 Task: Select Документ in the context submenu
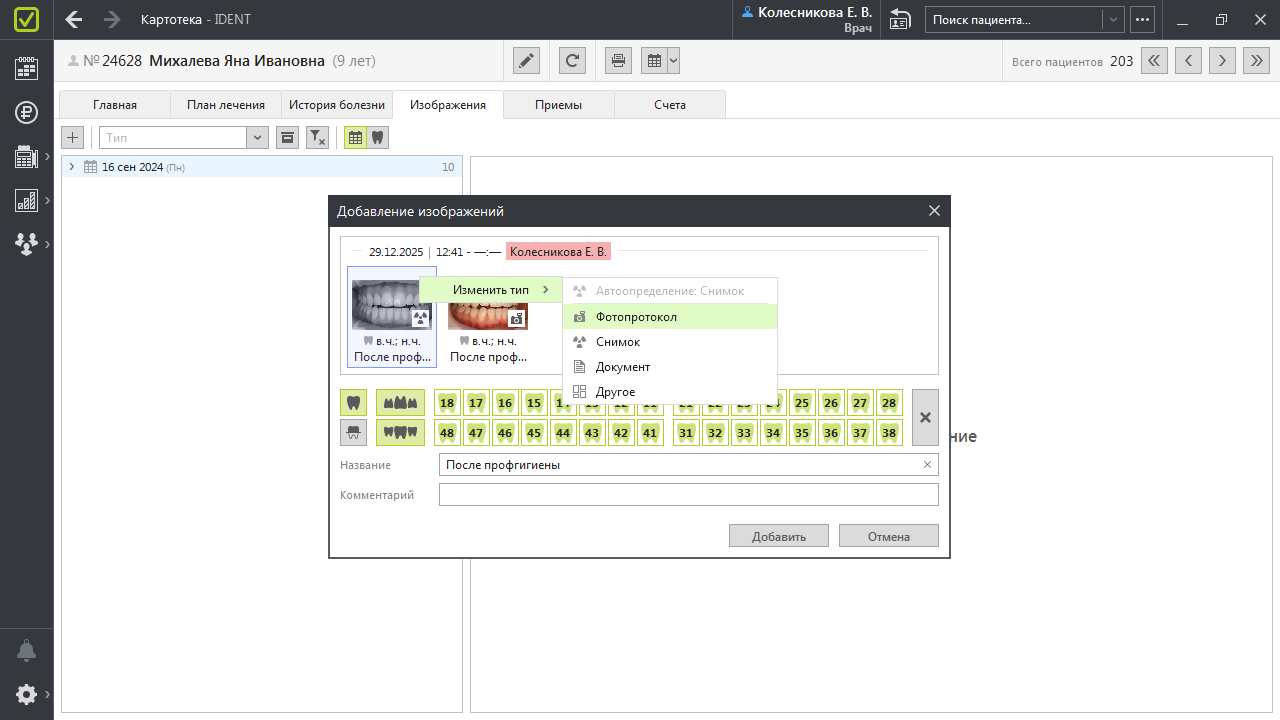pos(622,367)
